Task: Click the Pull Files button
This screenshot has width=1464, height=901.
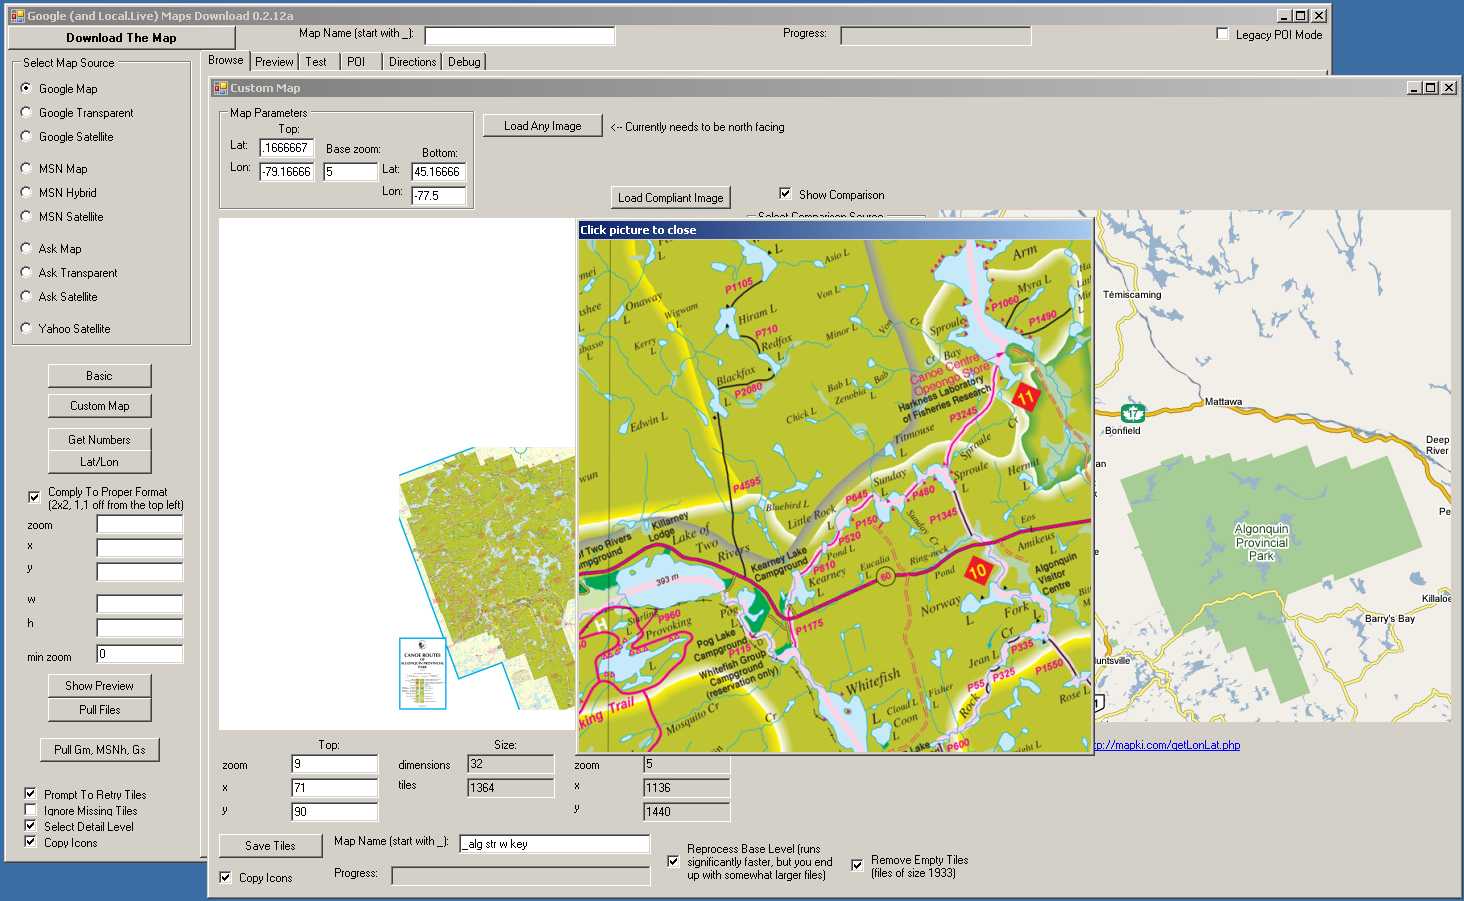Action: 99,710
